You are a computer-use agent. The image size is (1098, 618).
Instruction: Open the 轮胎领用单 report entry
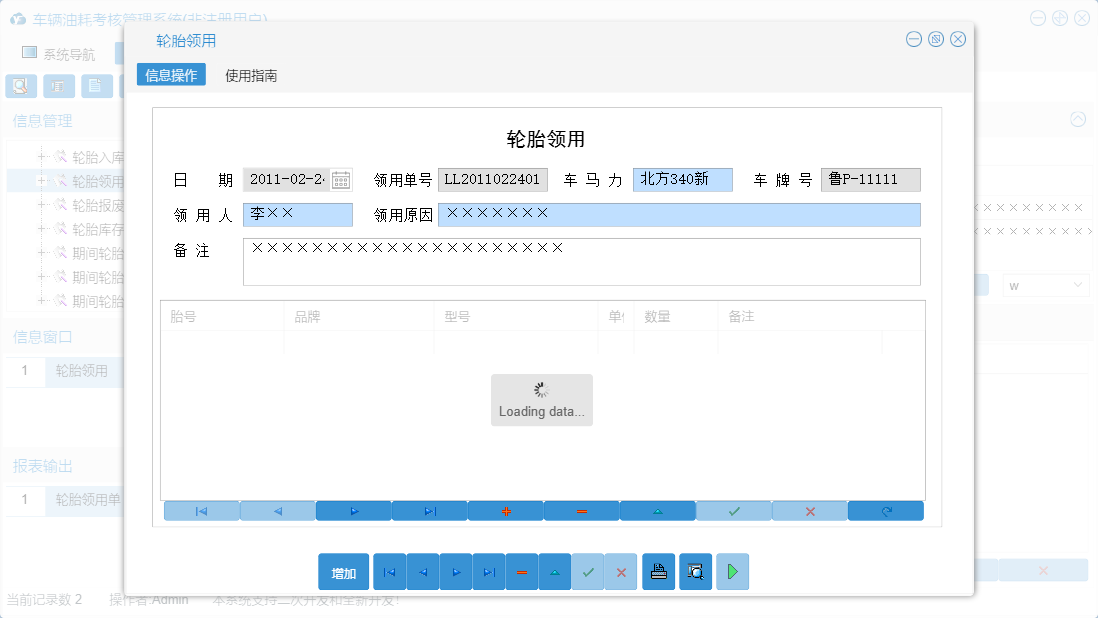84,499
